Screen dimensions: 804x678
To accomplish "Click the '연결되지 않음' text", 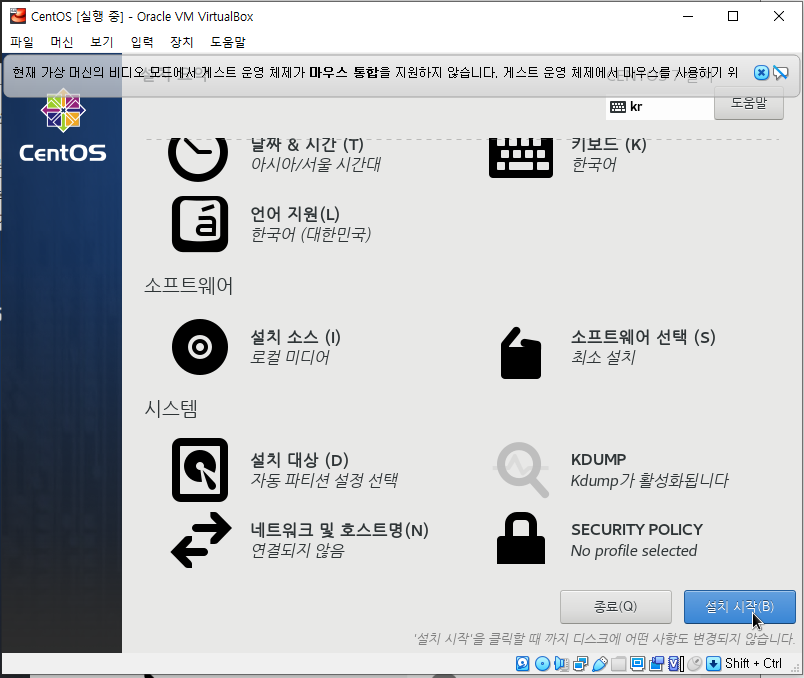I will (x=298, y=551).
